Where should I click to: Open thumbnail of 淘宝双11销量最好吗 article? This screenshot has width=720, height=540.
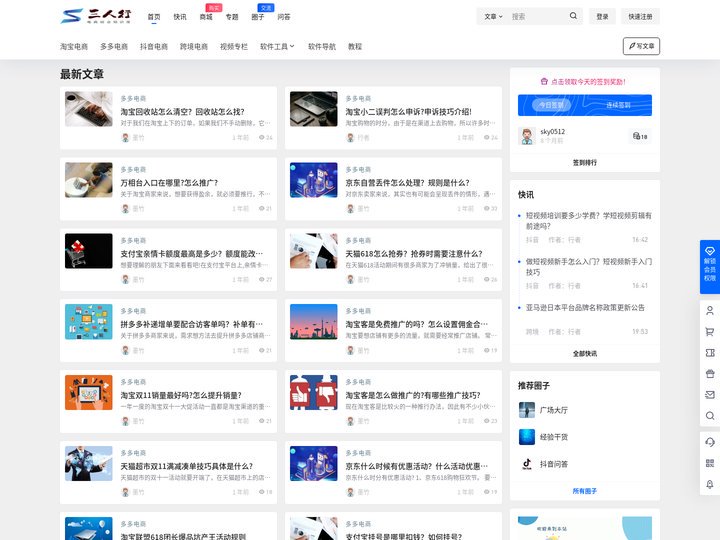pyautogui.click(x=89, y=393)
